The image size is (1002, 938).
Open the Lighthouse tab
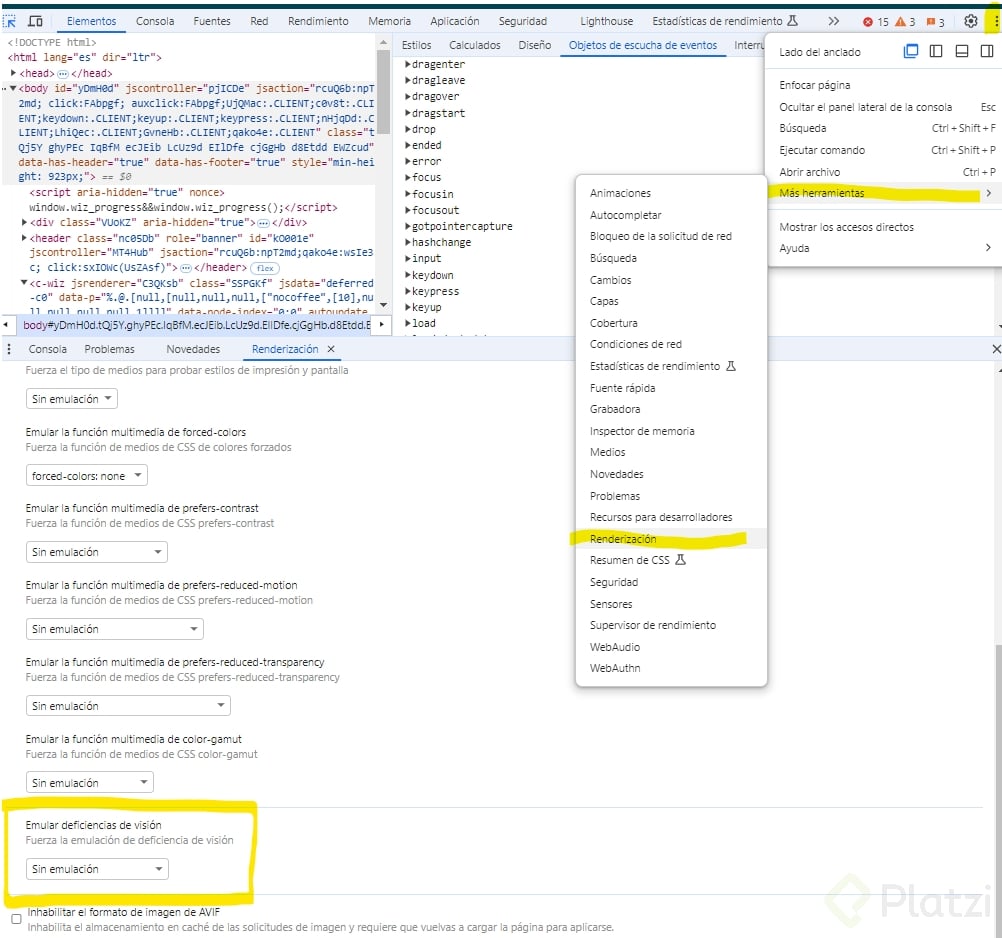606,21
